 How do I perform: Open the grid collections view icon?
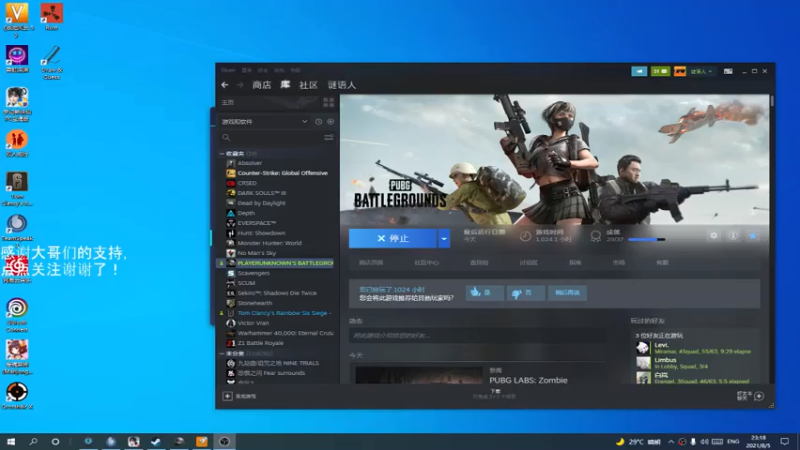pyautogui.click(x=329, y=102)
